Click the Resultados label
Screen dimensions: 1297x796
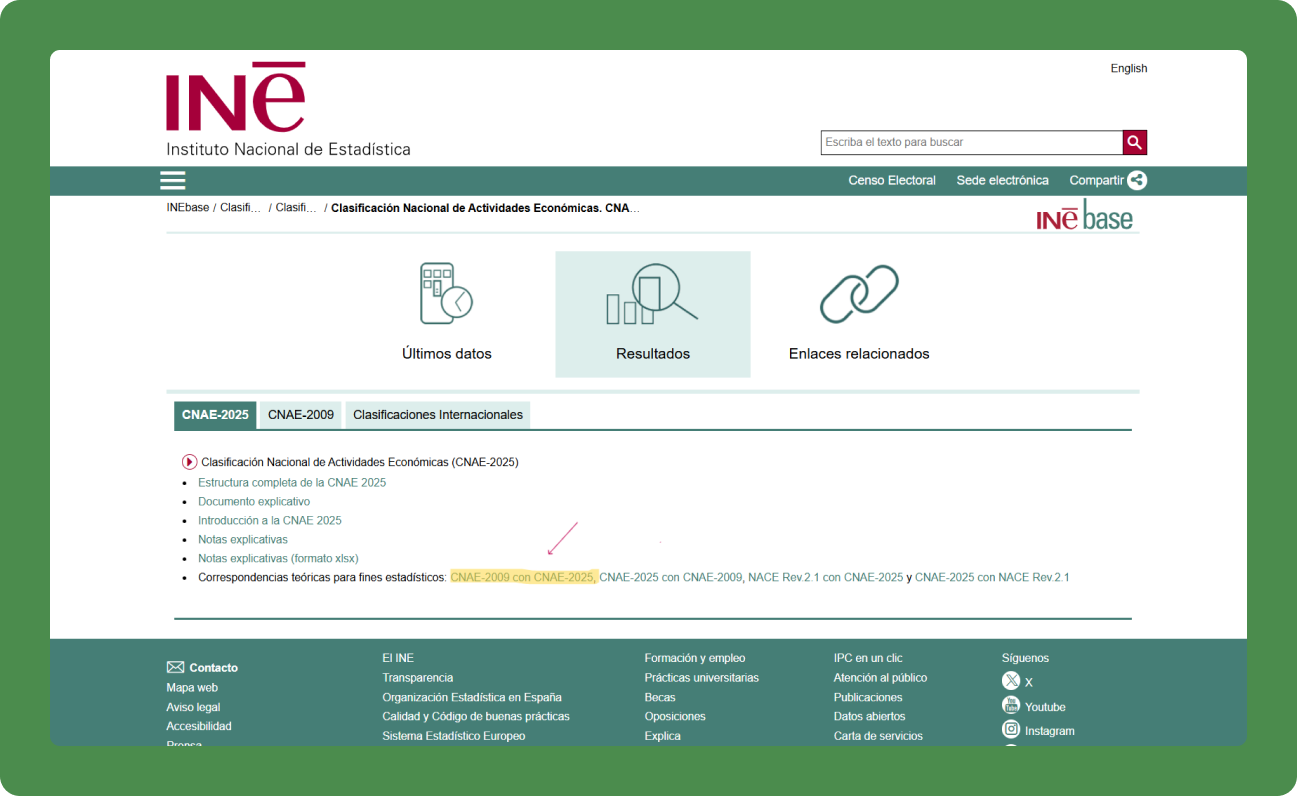(x=653, y=354)
